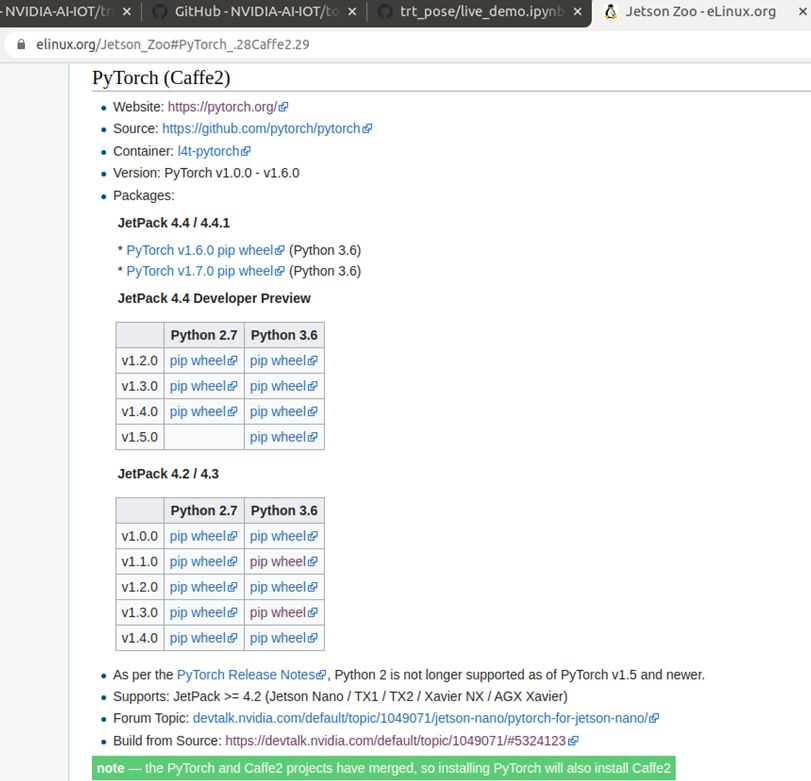Click Python 3.6 header in Developer Preview table

pos(284,335)
